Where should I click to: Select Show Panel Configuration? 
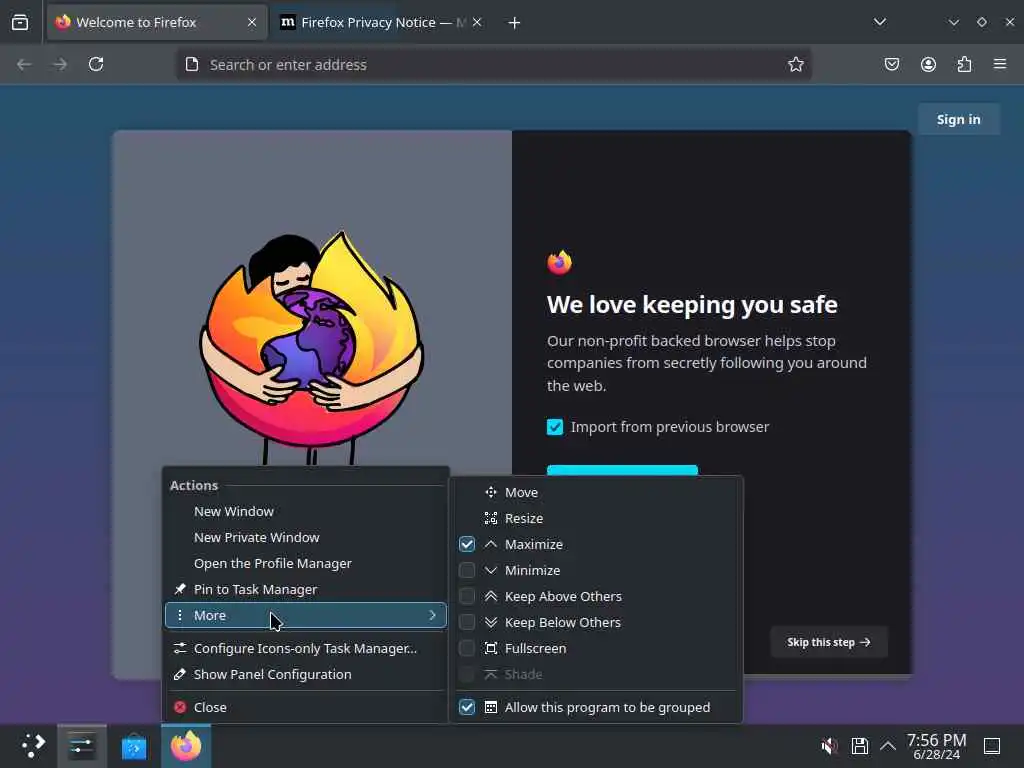point(306,675)
